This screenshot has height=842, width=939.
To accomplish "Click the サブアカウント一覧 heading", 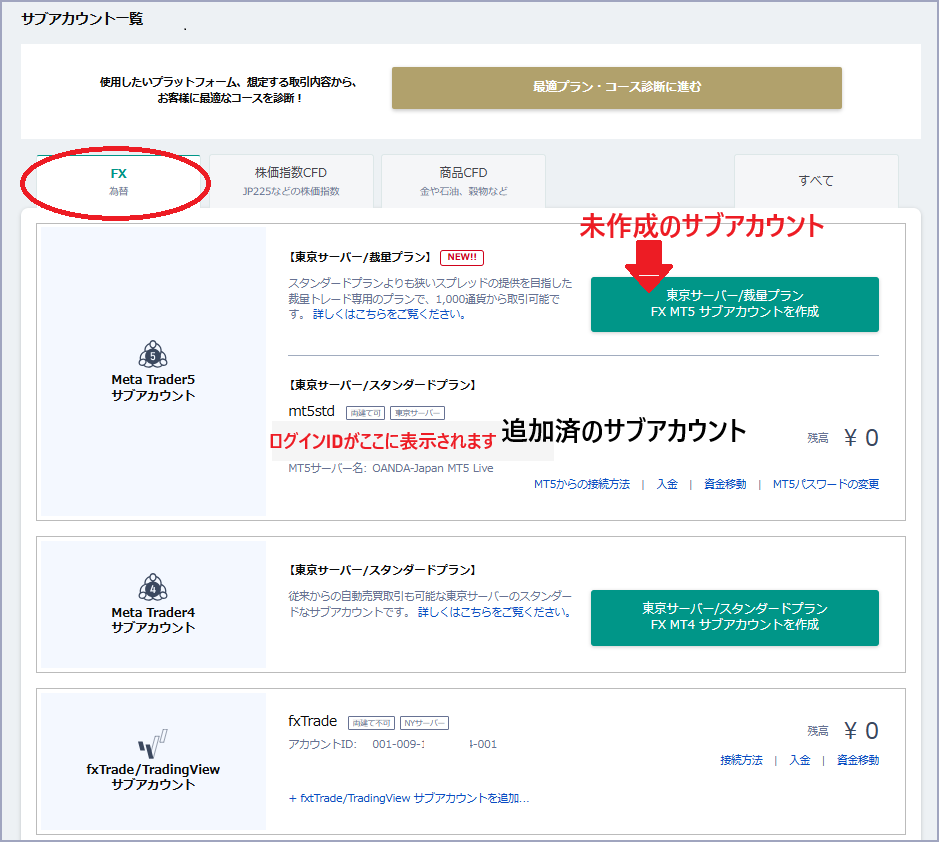I will [x=83, y=19].
